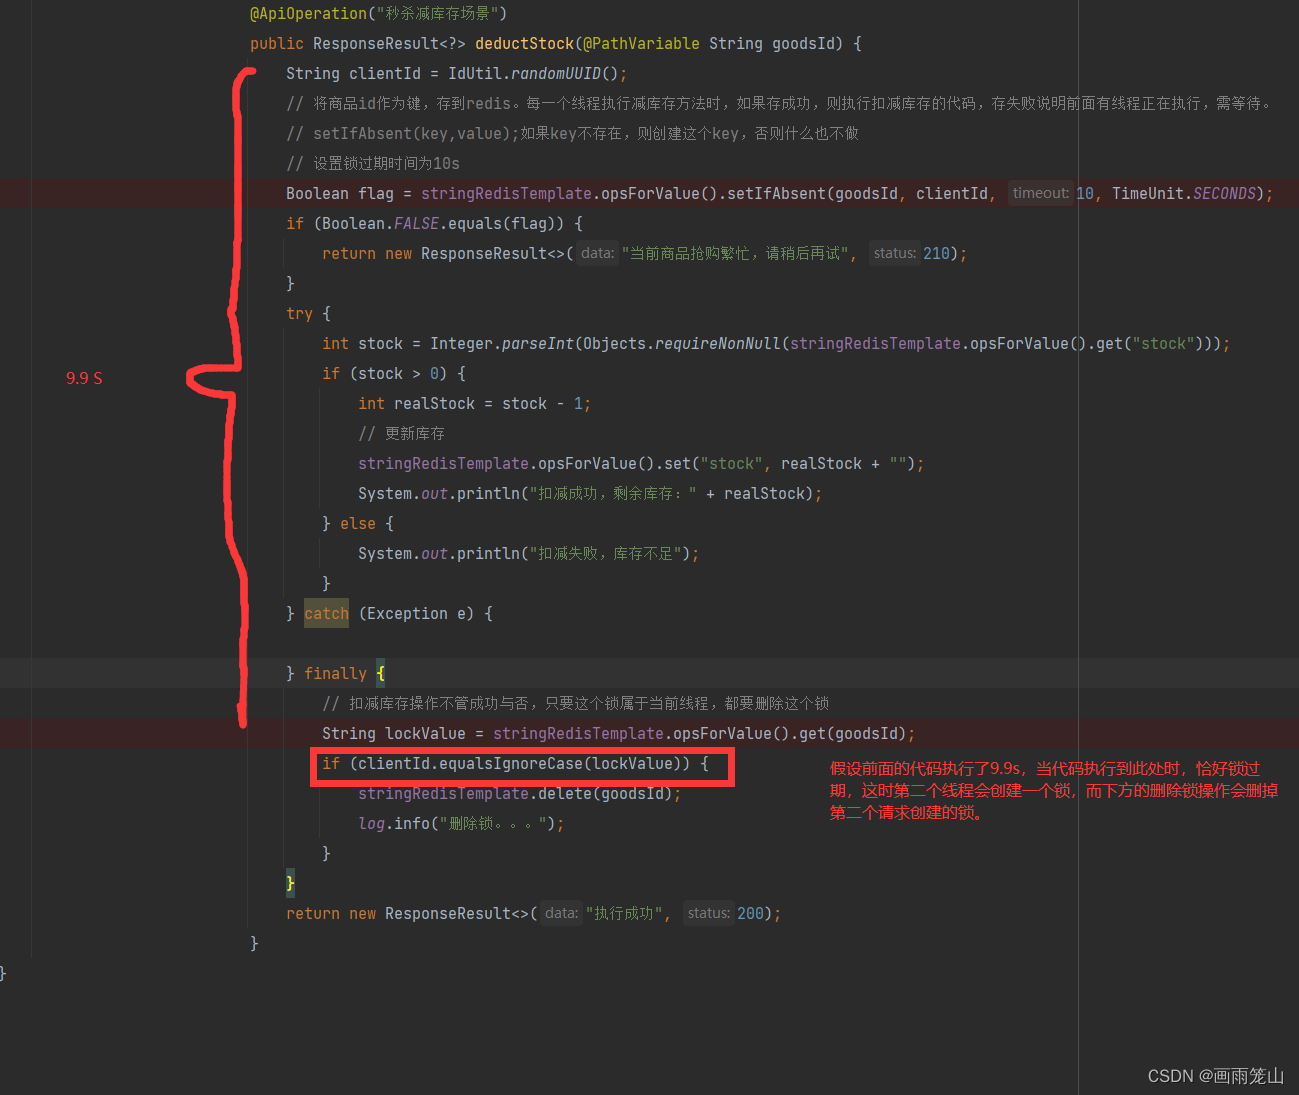This screenshot has height=1095, width=1299.
Task: Click the set method in opsForValue().set
Action: click(677, 463)
